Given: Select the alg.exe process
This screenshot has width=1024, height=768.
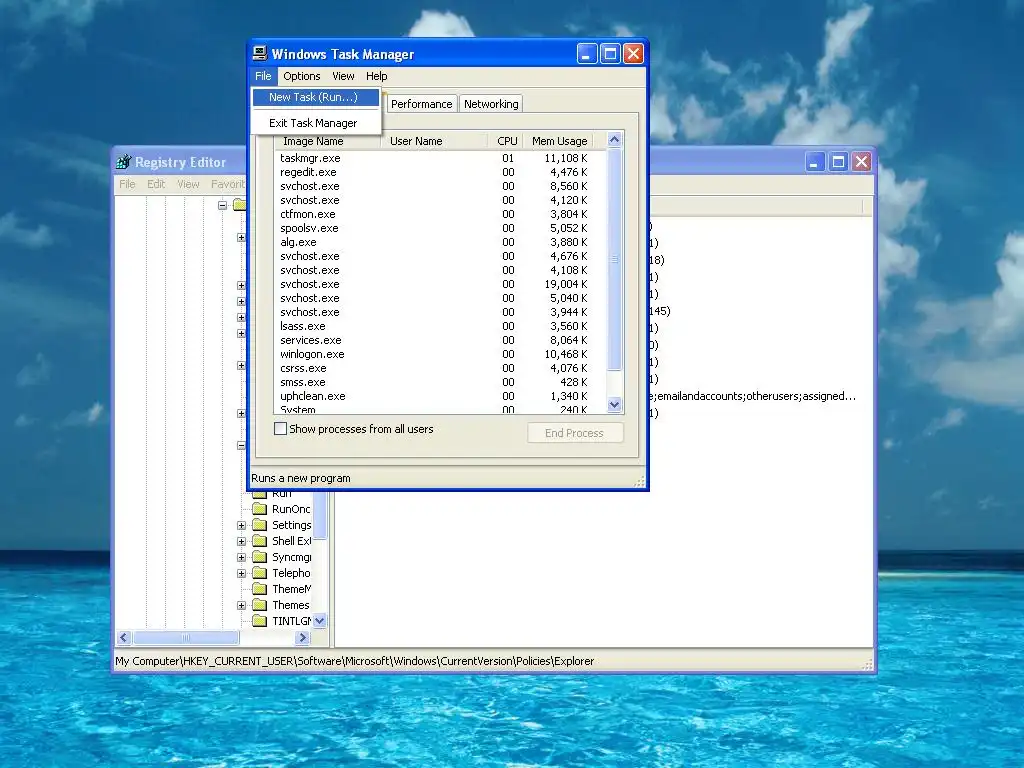Looking at the screenshot, I should point(298,242).
